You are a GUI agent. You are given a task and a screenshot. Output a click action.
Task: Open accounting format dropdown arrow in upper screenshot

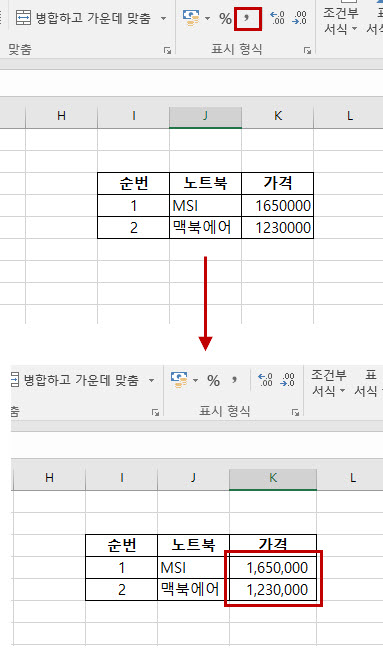point(207,19)
